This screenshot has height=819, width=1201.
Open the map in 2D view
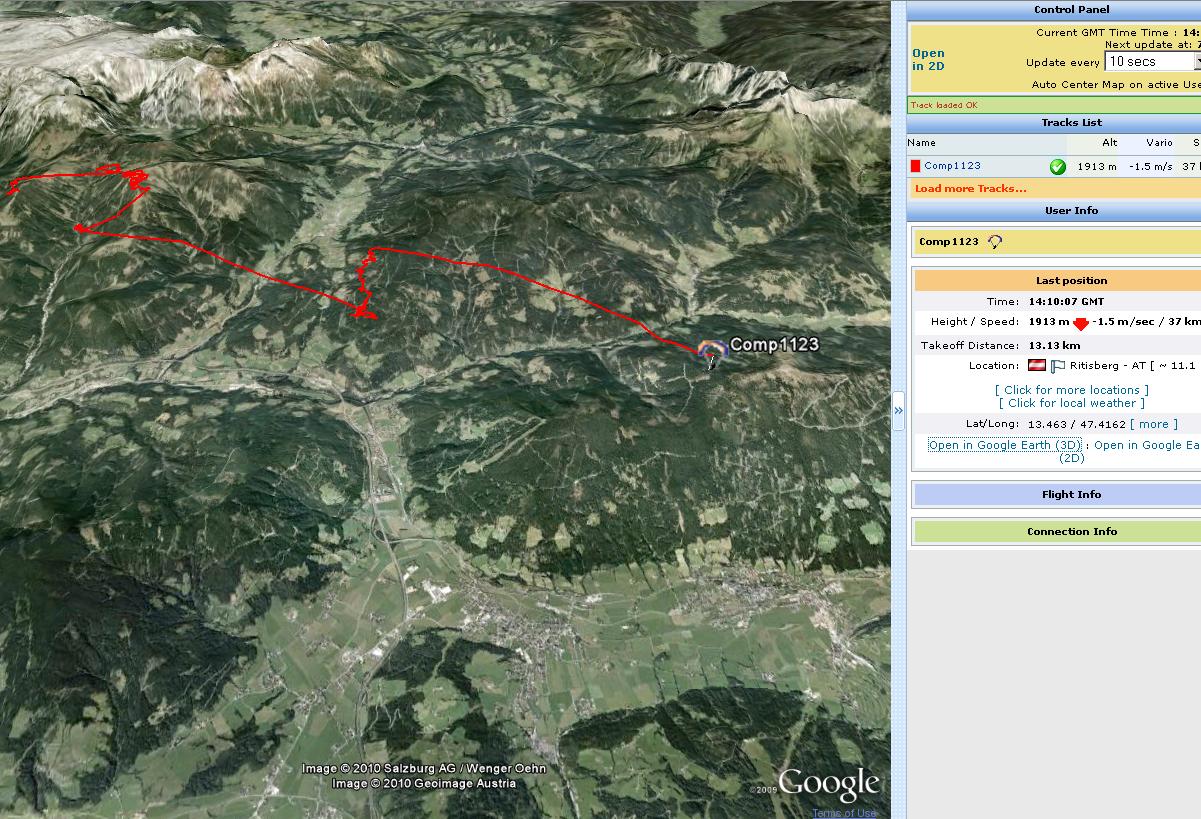(927, 60)
